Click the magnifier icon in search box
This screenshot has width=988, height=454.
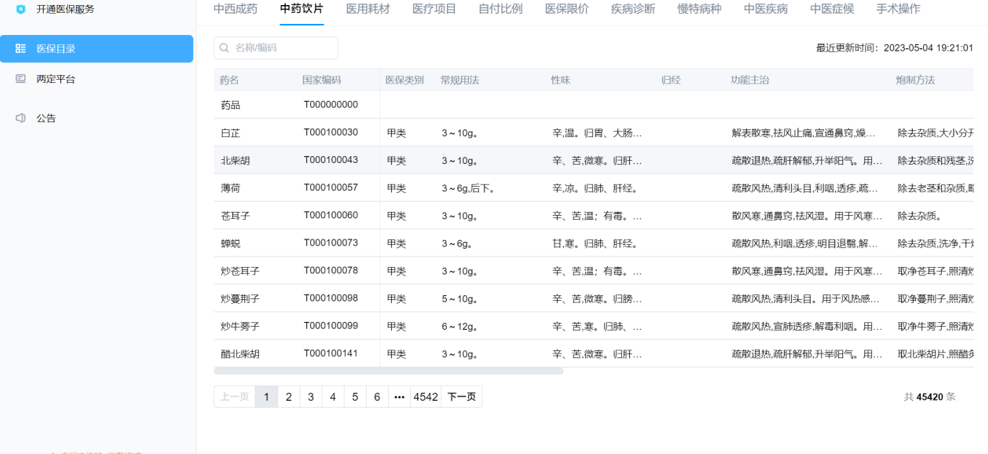pyautogui.click(x=224, y=48)
